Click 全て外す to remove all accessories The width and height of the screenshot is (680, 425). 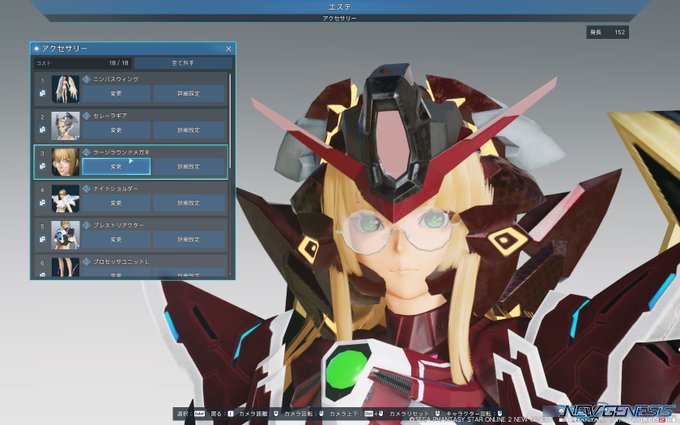(x=183, y=63)
